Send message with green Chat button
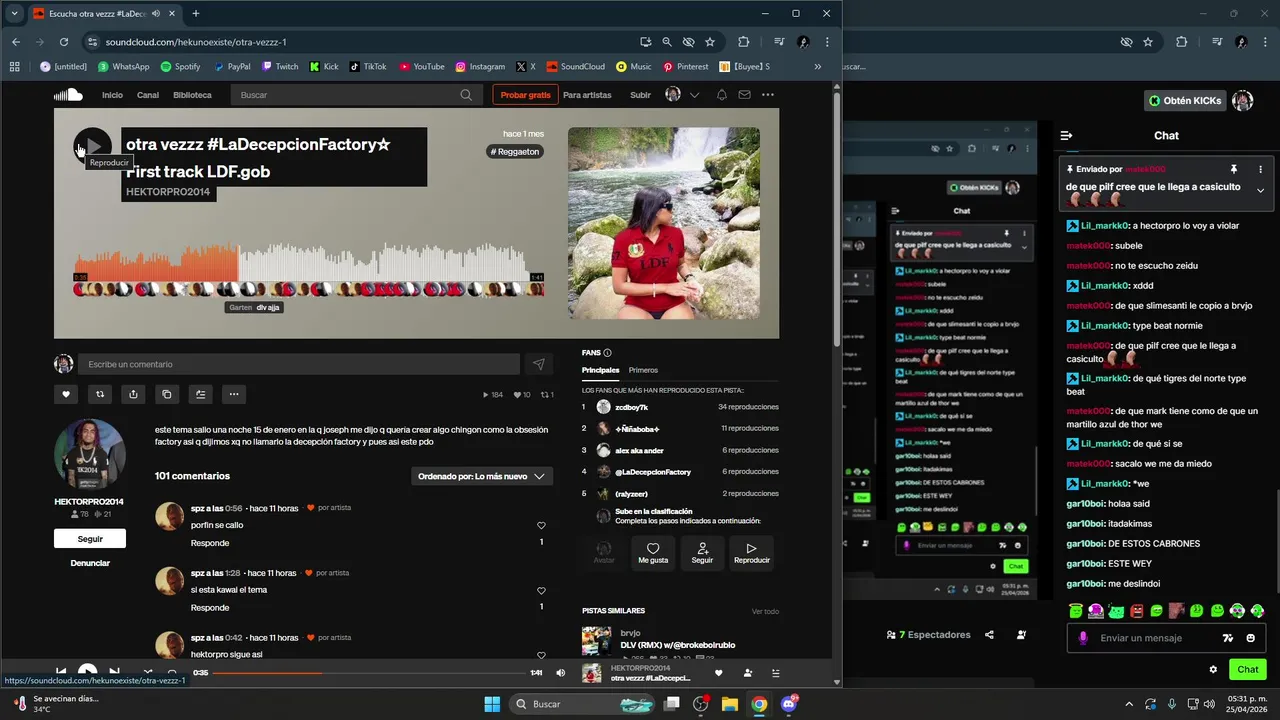This screenshot has width=1280, height=720. 1248,670
